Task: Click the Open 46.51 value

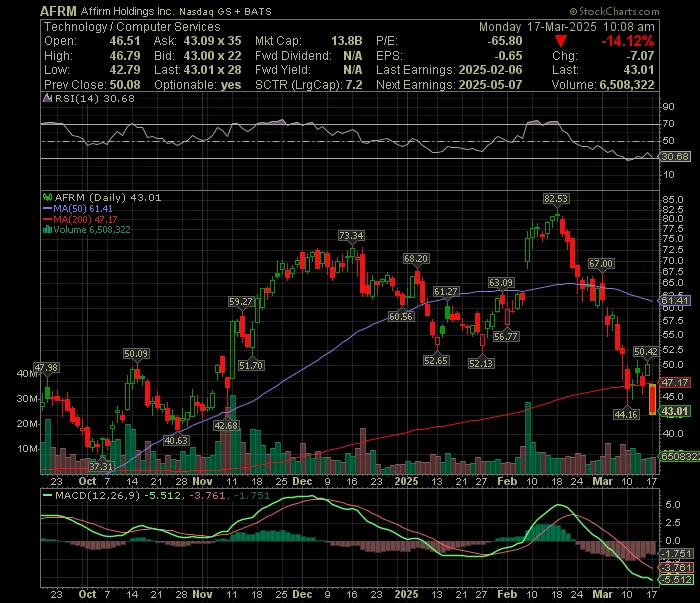Action: 125,41
